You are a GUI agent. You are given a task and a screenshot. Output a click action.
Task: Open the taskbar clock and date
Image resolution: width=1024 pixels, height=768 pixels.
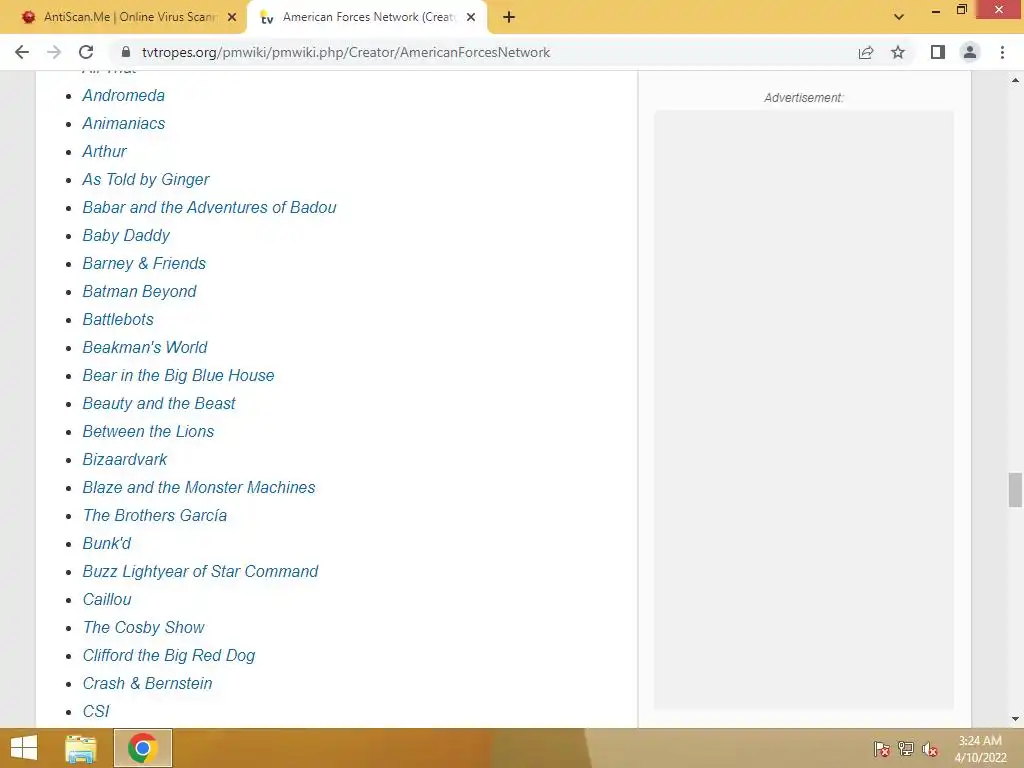(x=980, y=749)
